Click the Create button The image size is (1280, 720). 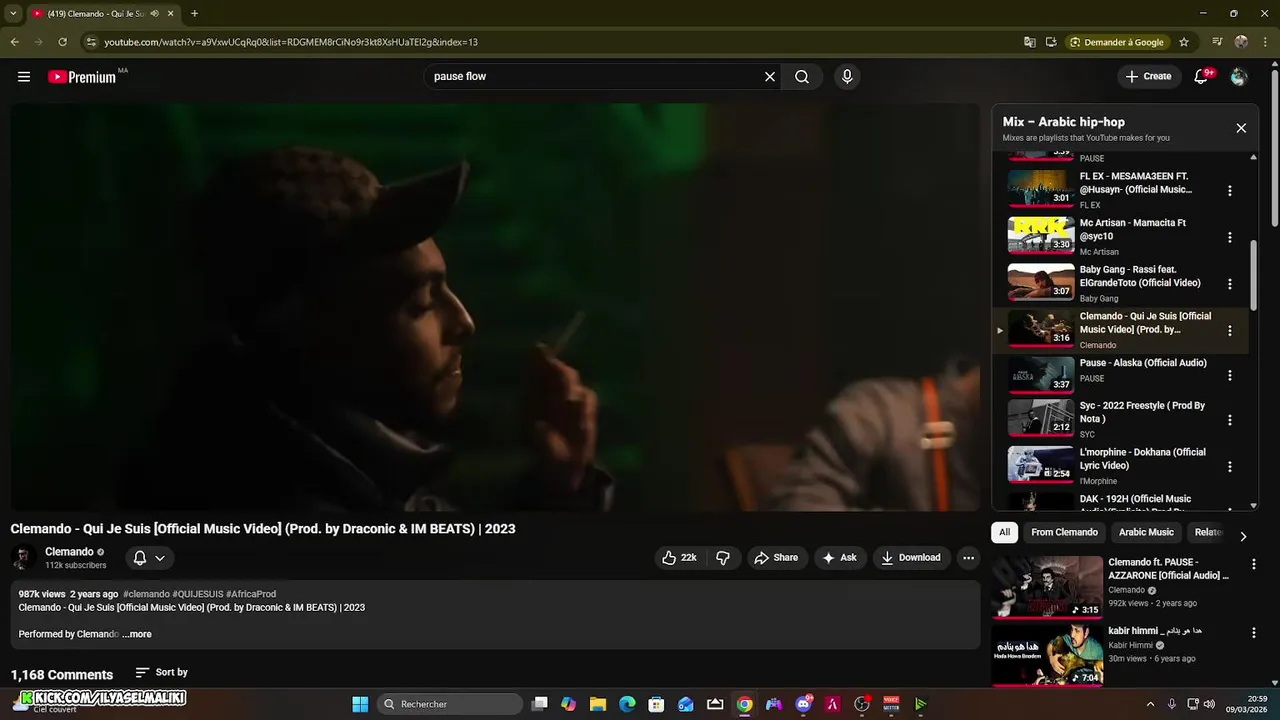coord(1148,76)
